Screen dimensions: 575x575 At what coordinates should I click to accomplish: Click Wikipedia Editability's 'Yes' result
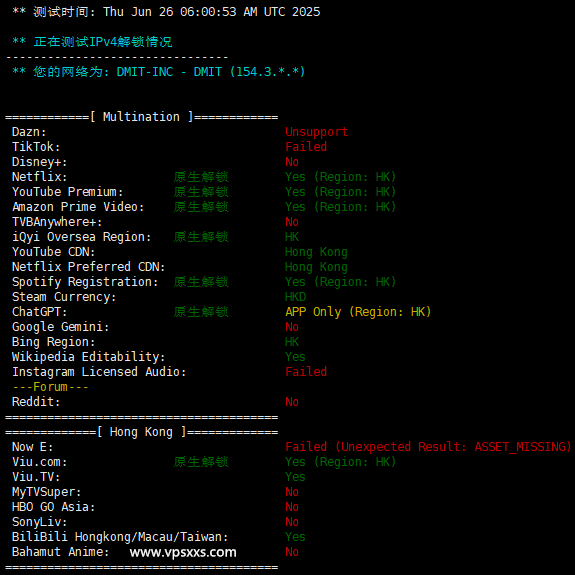coord(295,357)
